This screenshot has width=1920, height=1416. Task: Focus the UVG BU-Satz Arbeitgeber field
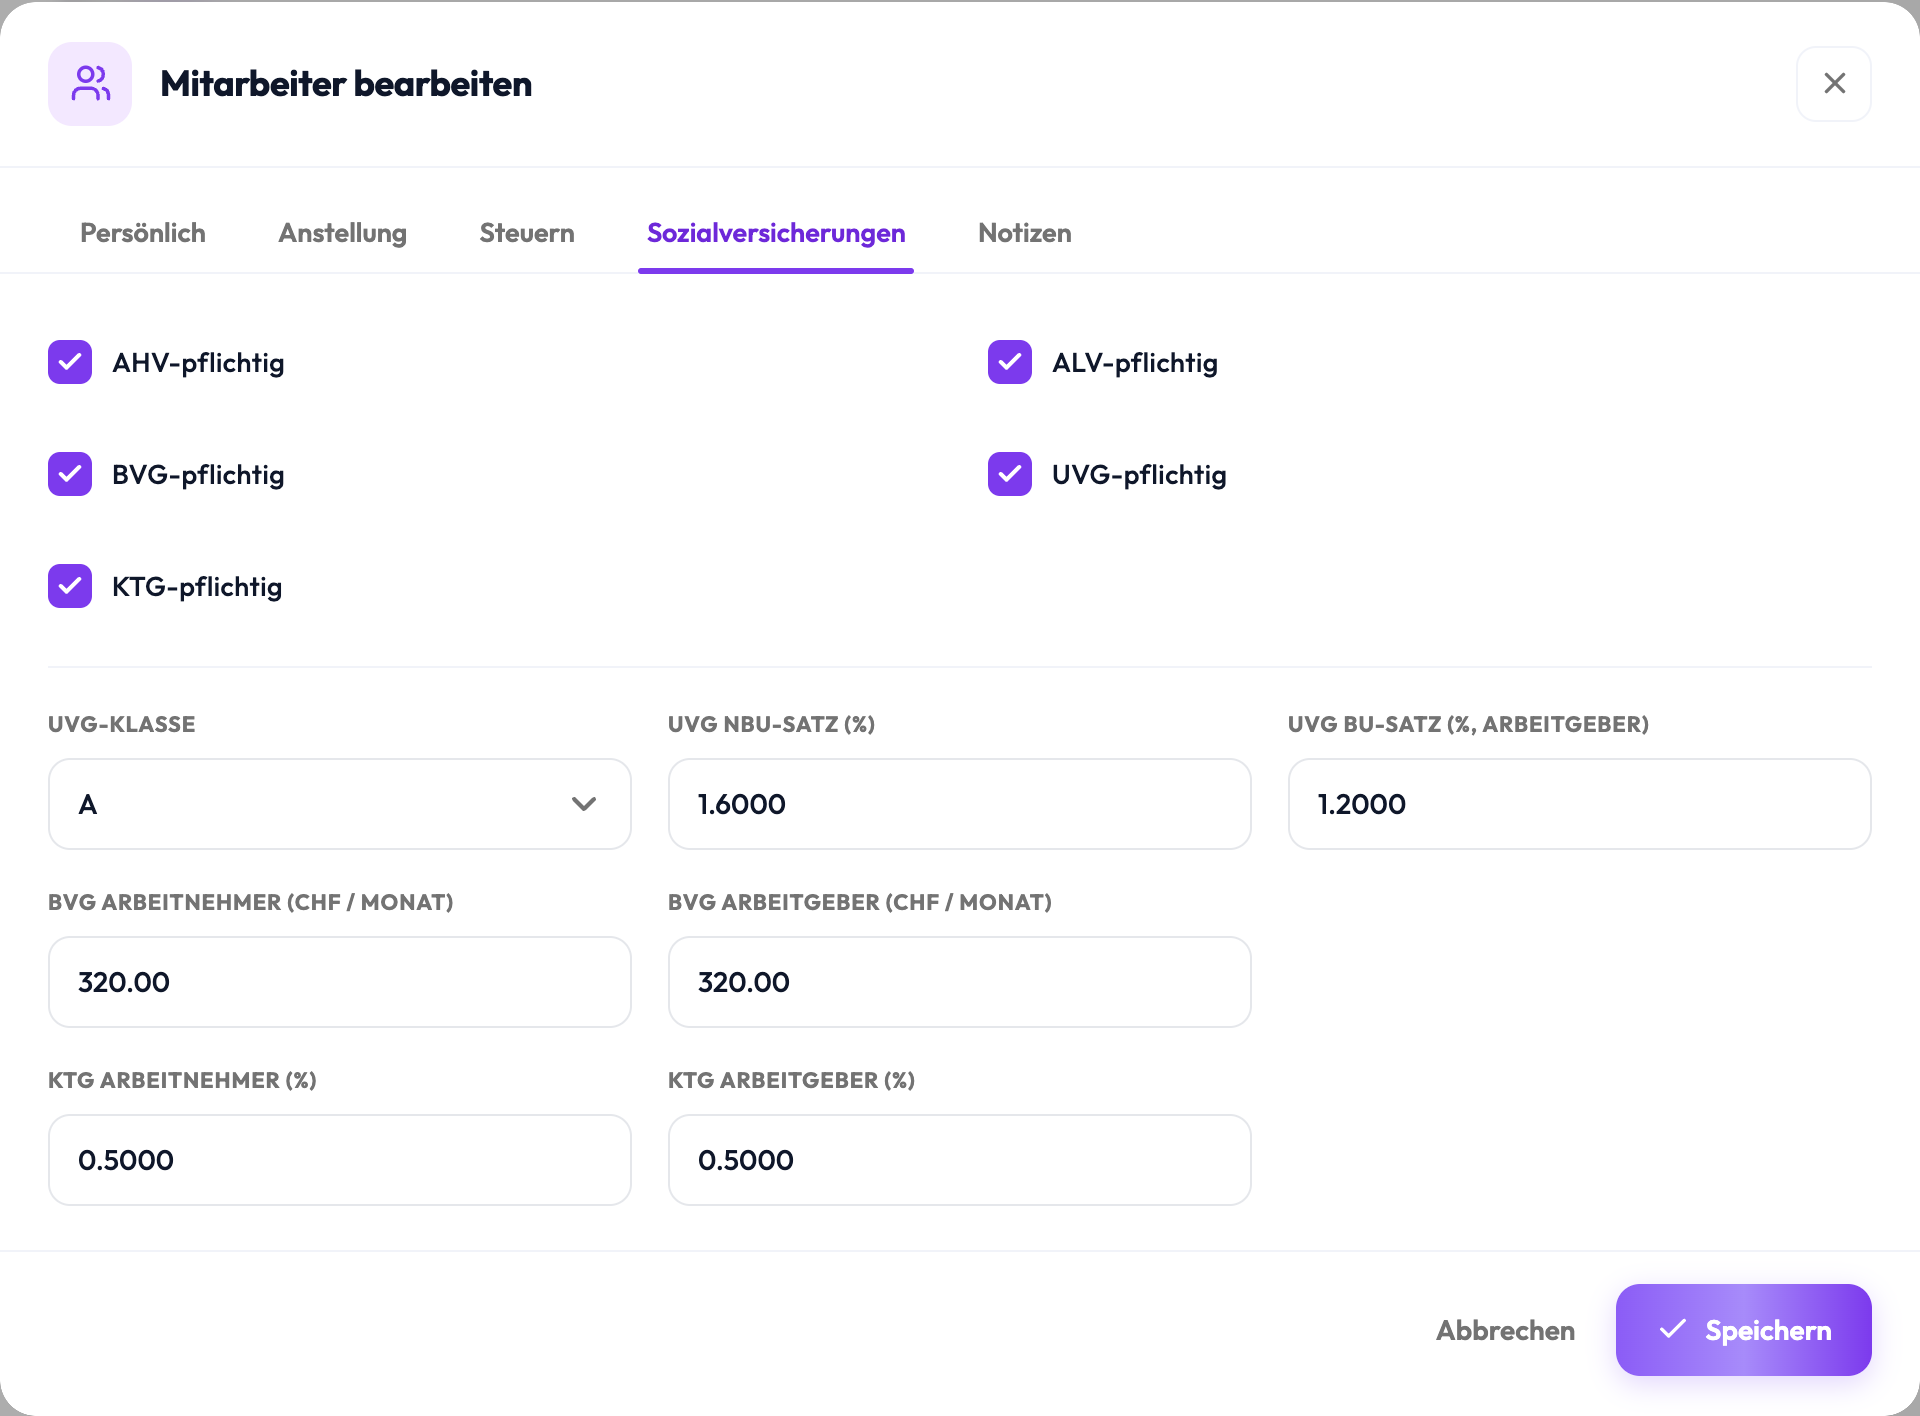pyautogui.click(x=1580, y=804)
